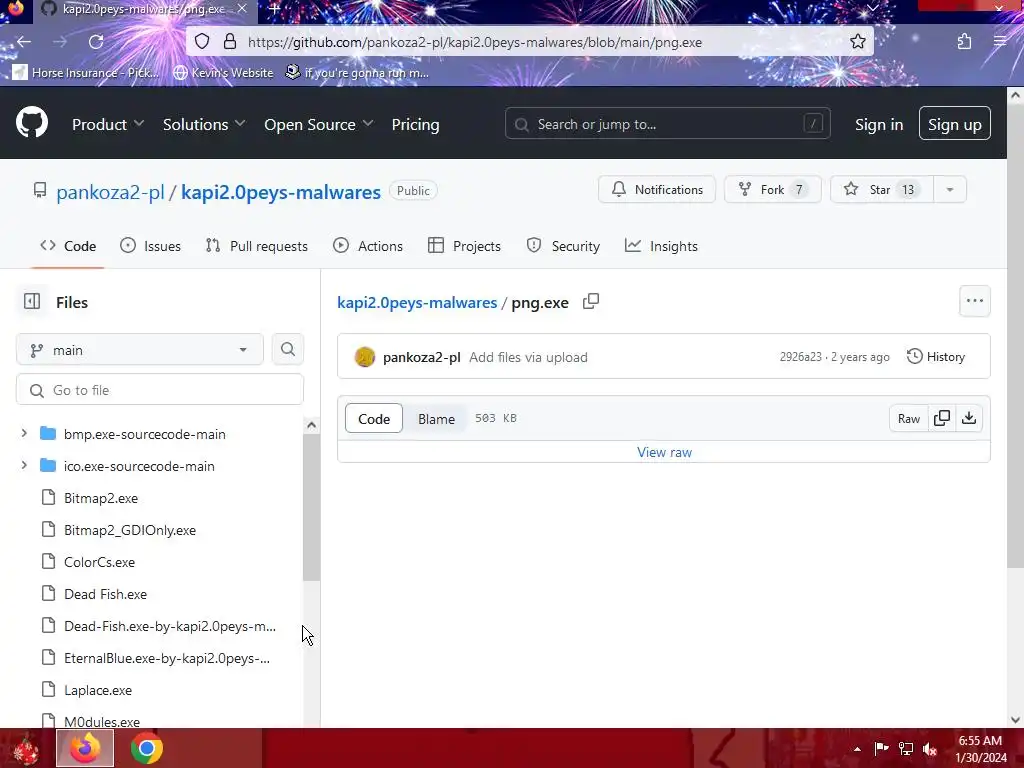1024x768 pixels.
Task: Open the Projects tab
Action: tap(464, 246)
